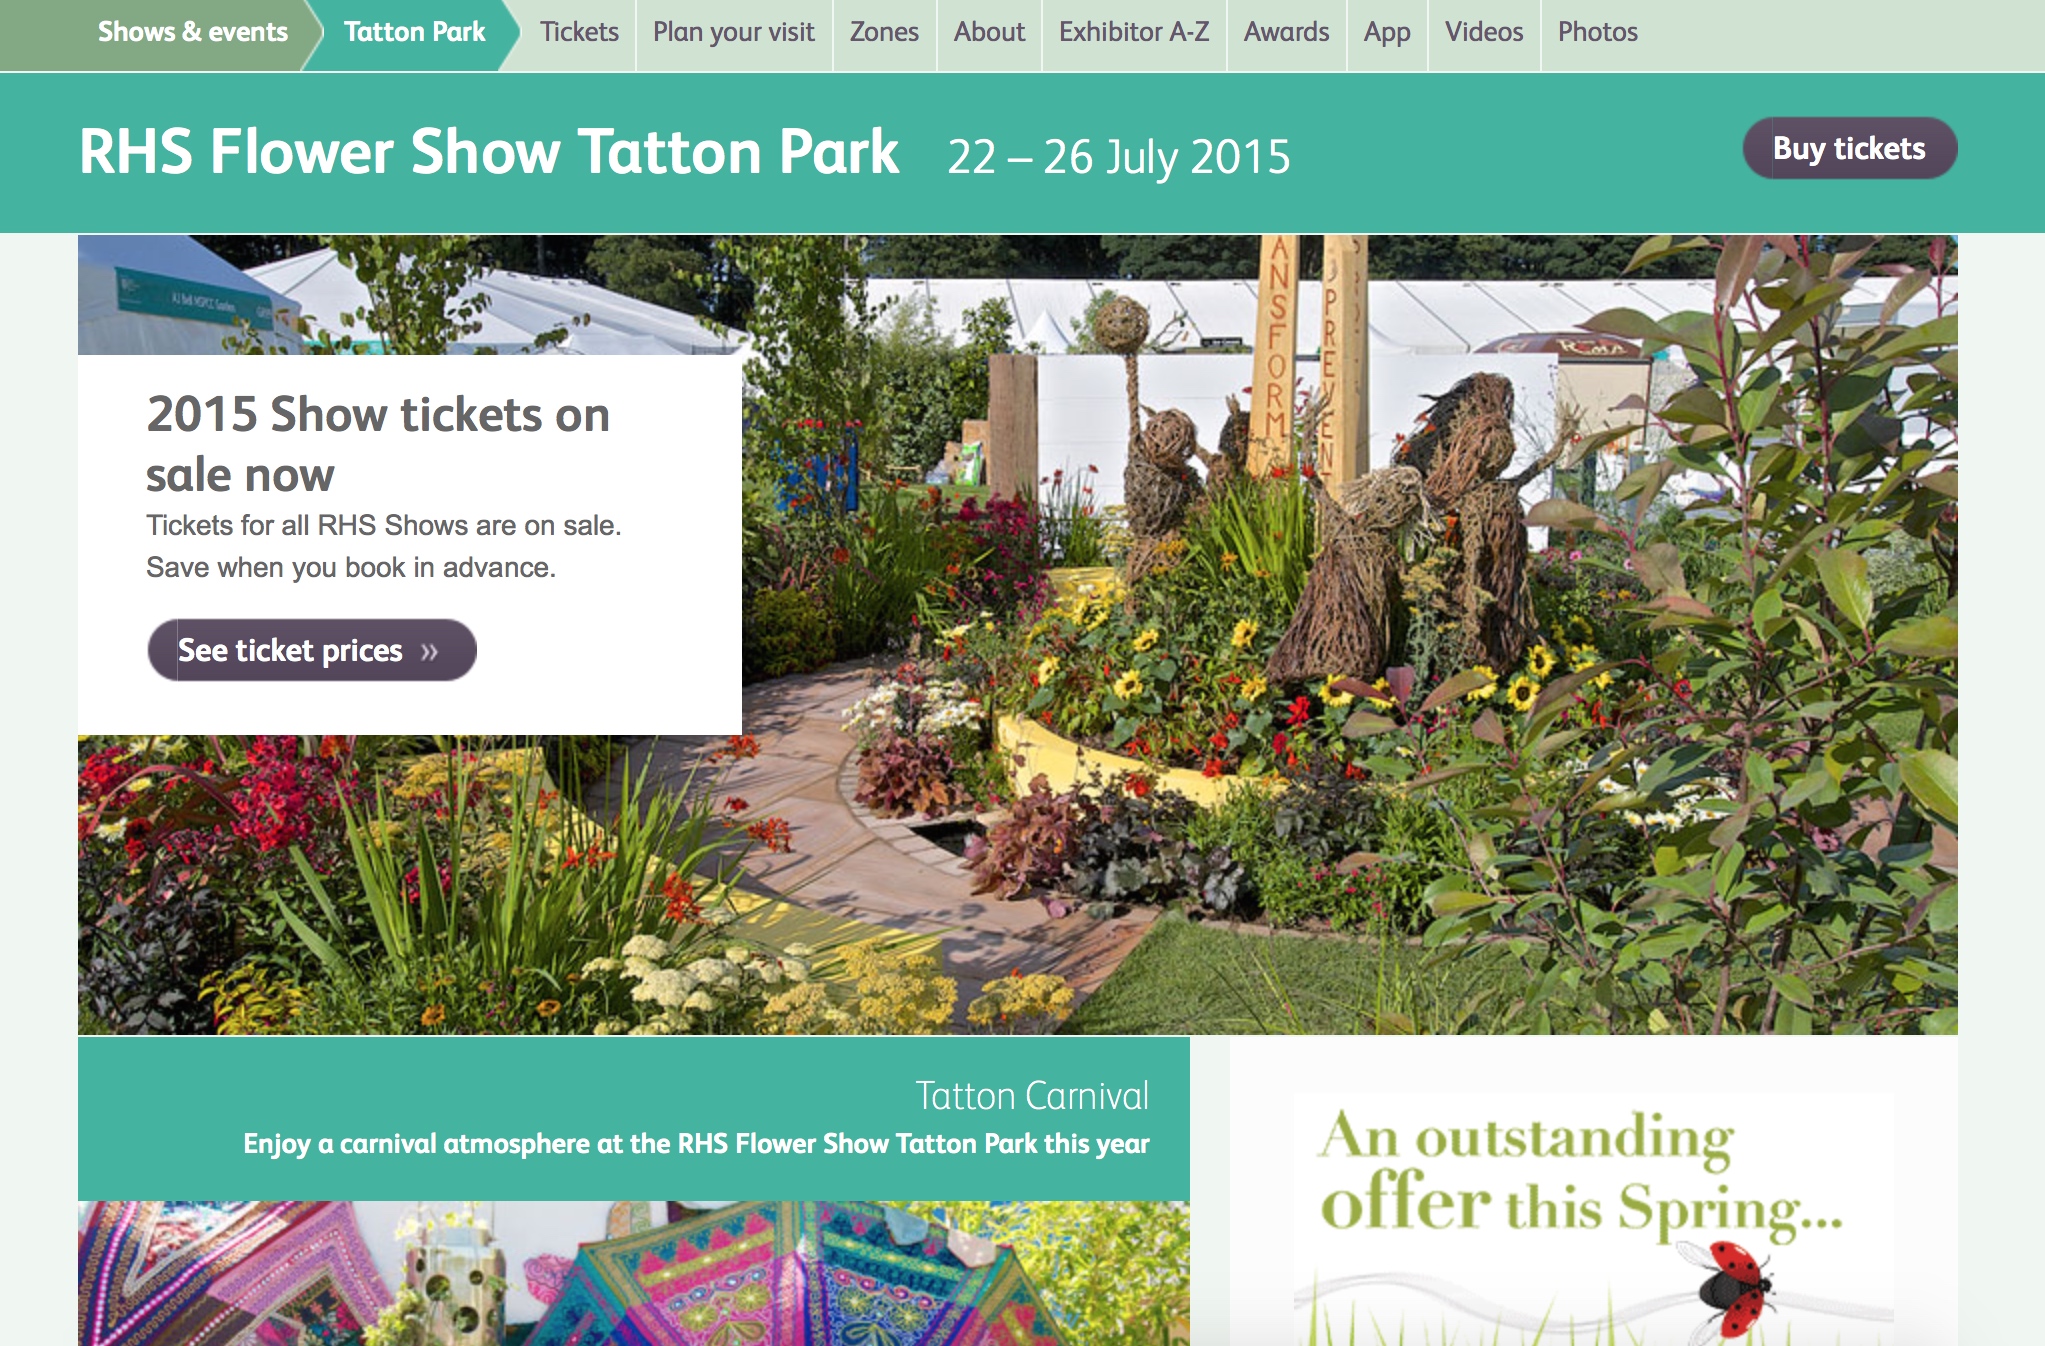Click the colorful carnival umbrella image
Image resolution: width=2045 pixels, height=1346 pixels.
coord(634,1273)
